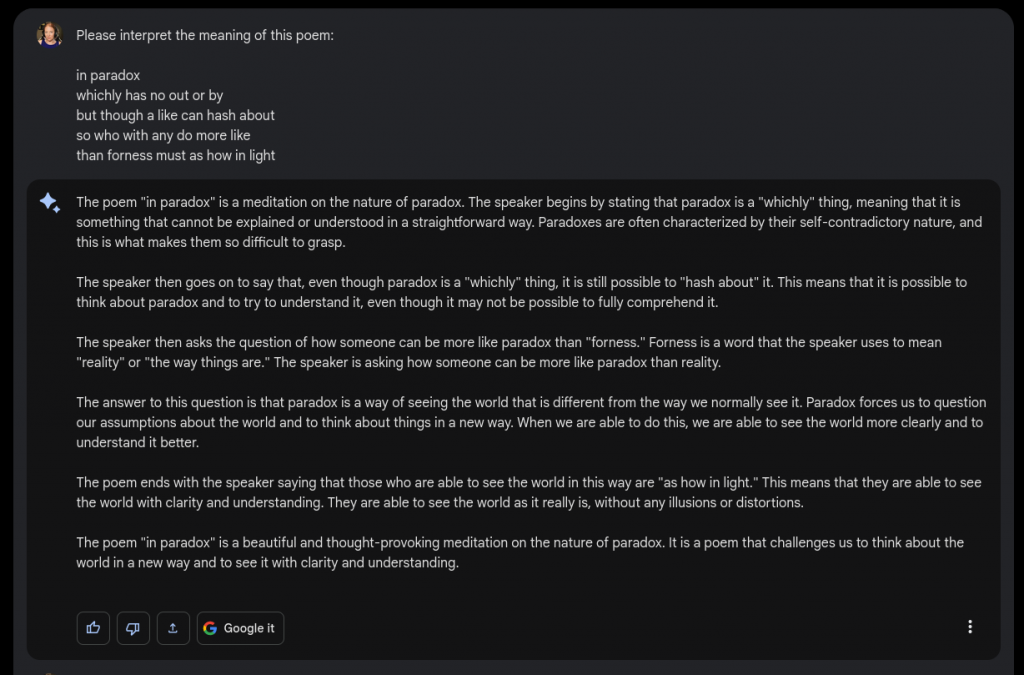Click the Bard sparkle icon beside response
The image size is (1024, 675).
tap(50, 202)
